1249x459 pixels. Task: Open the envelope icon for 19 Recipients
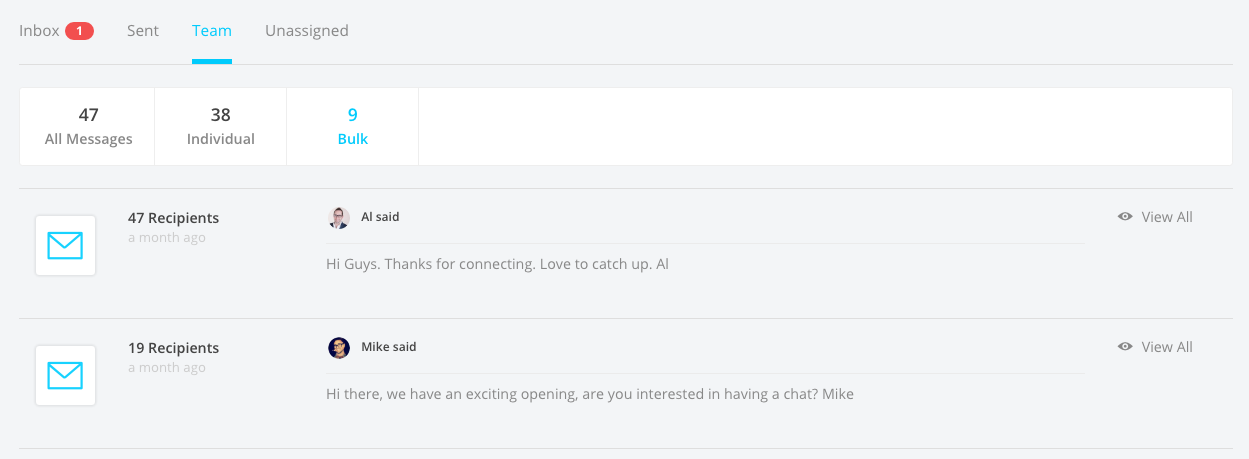tap(65, 375)
